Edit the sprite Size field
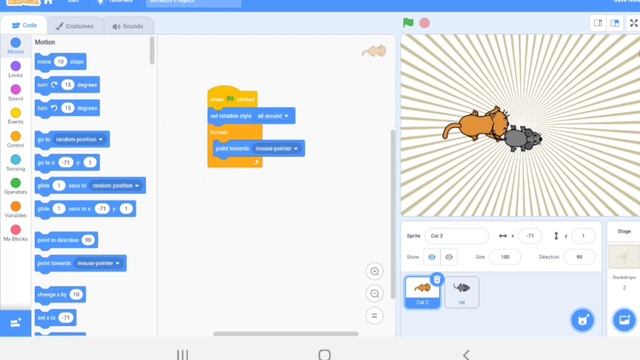 pos(505,257)
